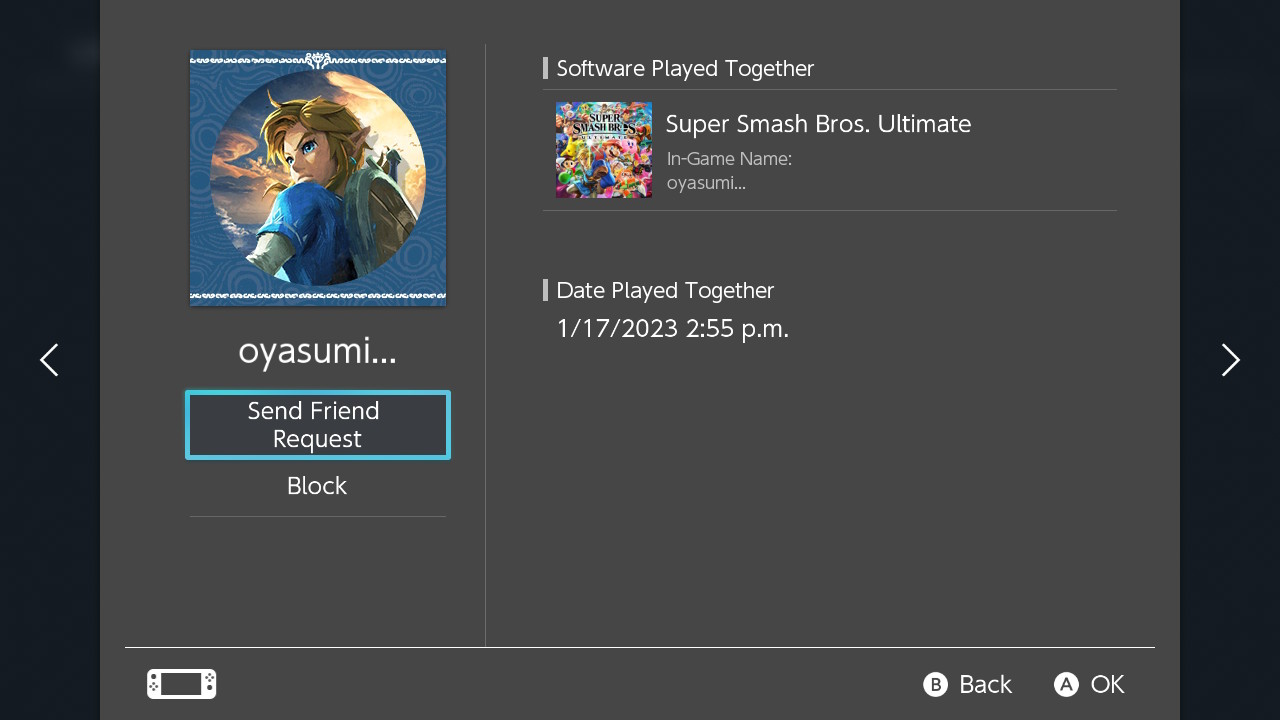Select the Block option

[317, 486]
